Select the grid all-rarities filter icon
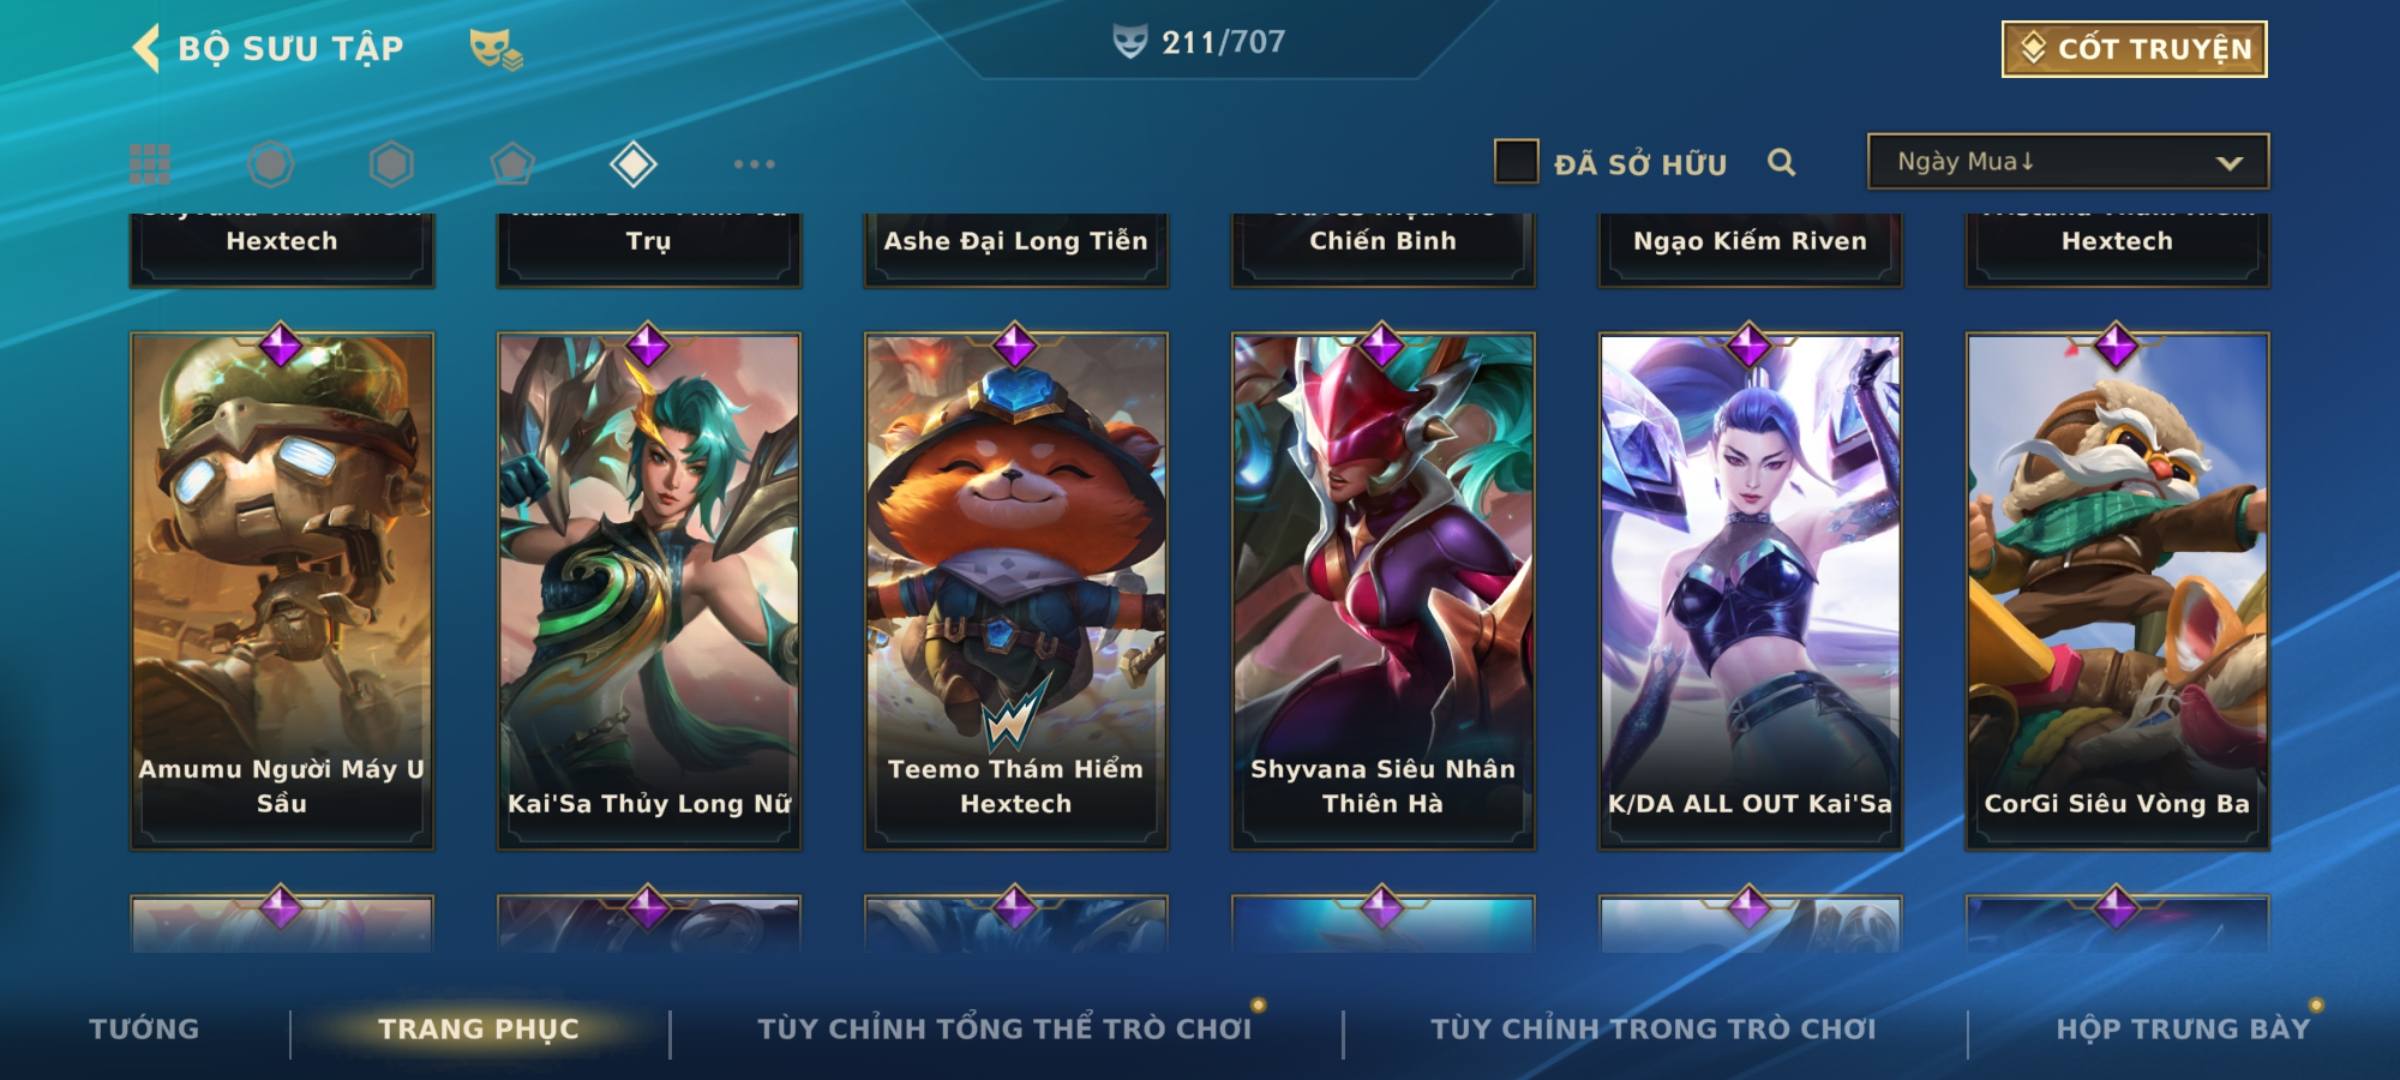 (150, 164)
